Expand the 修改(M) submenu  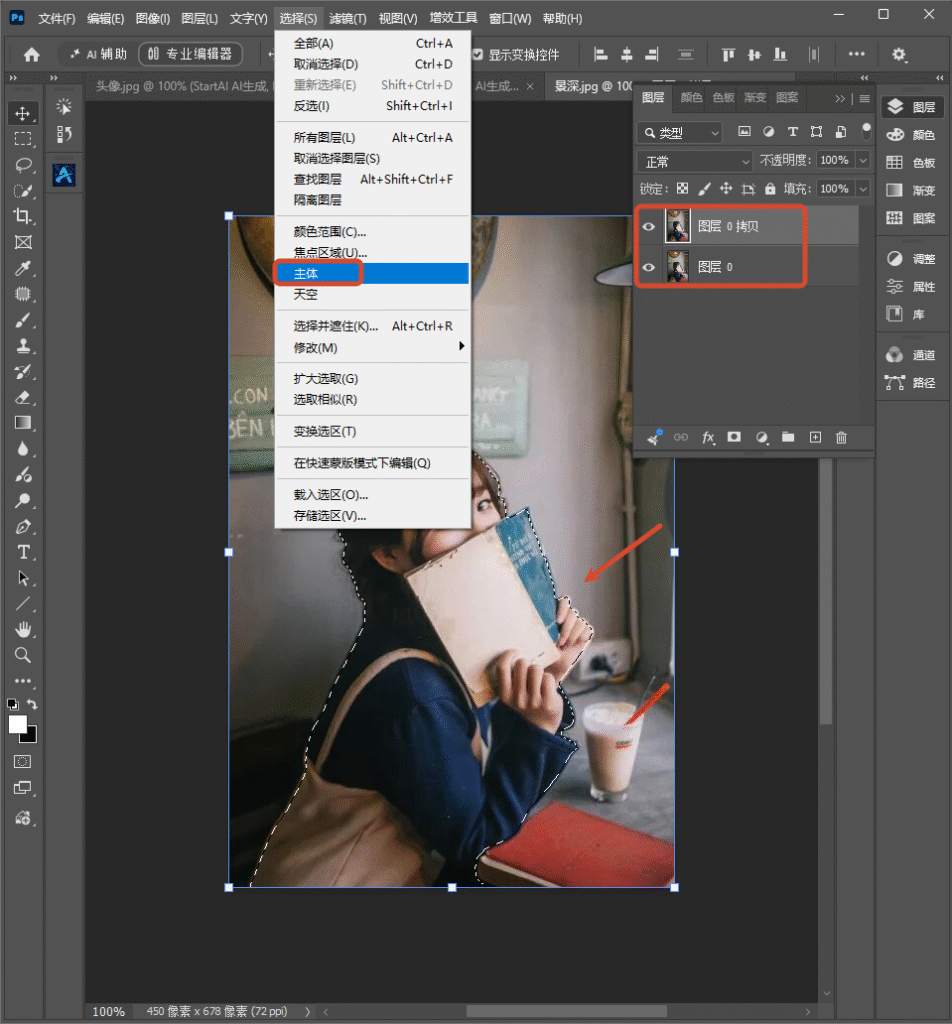pyautogui.click(x=372, y=347)
